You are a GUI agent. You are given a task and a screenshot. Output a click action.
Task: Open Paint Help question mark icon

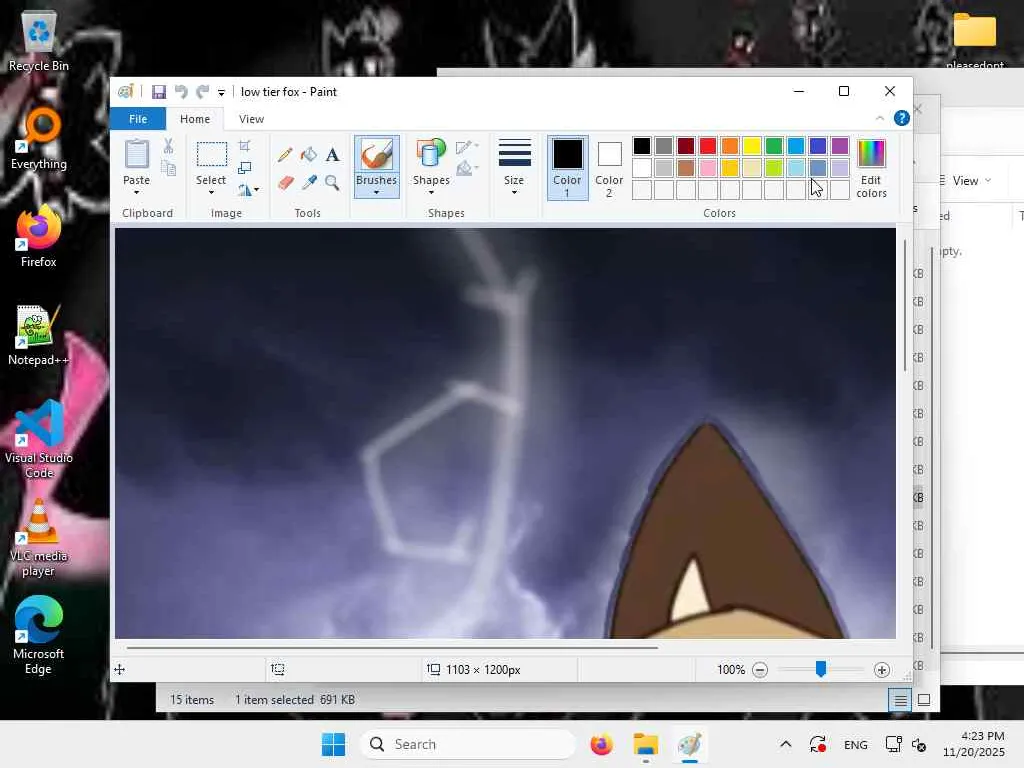(902, 118)
